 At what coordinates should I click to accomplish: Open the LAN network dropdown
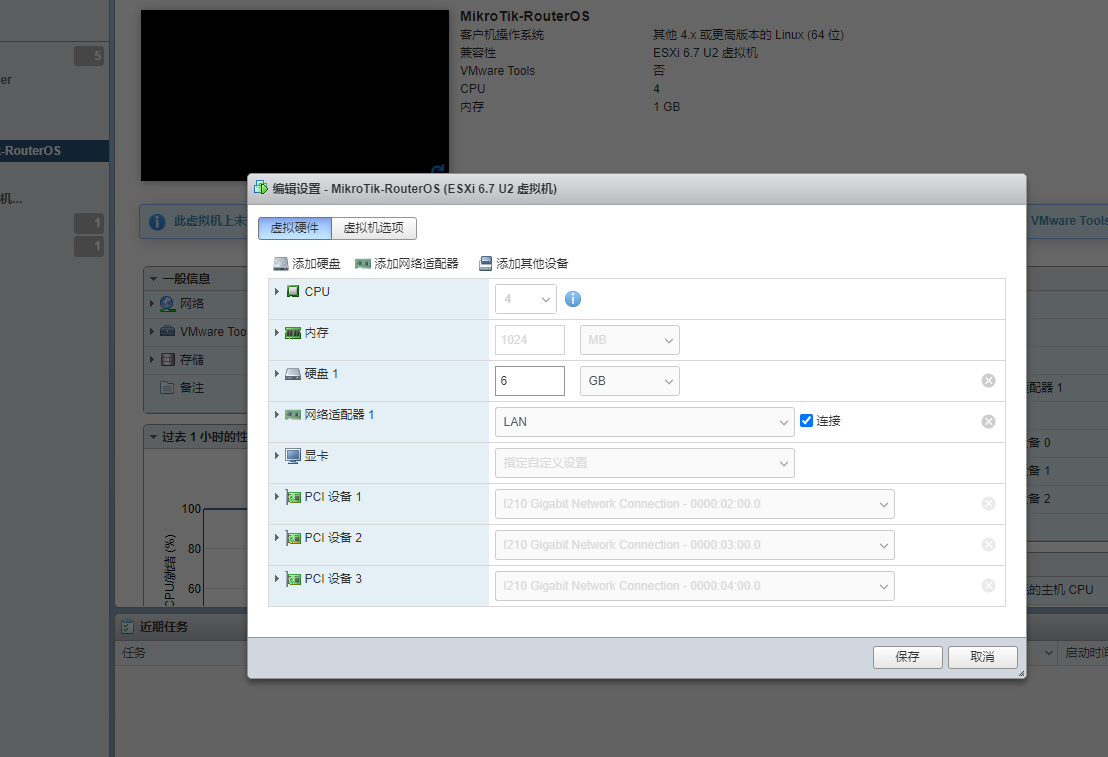[644, 422]
